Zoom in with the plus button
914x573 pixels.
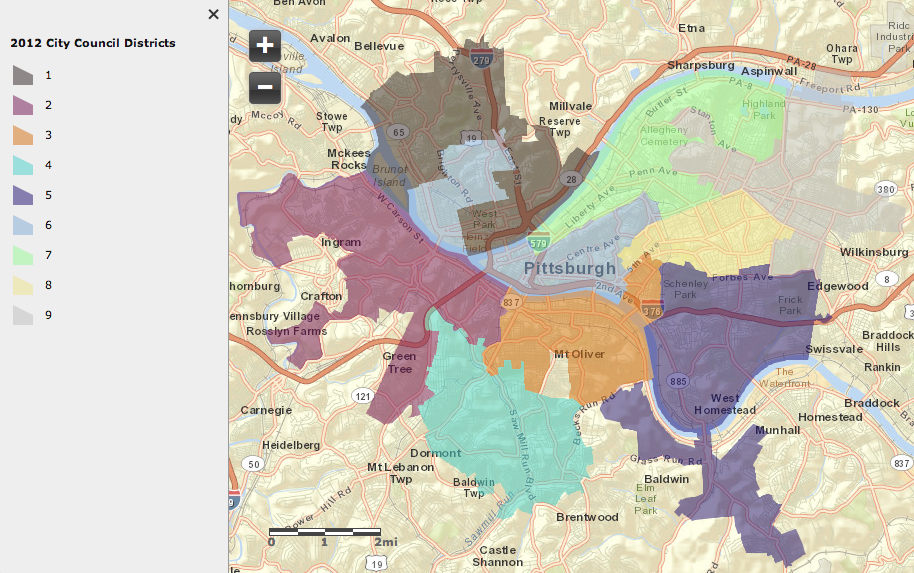tap(265, 45)
